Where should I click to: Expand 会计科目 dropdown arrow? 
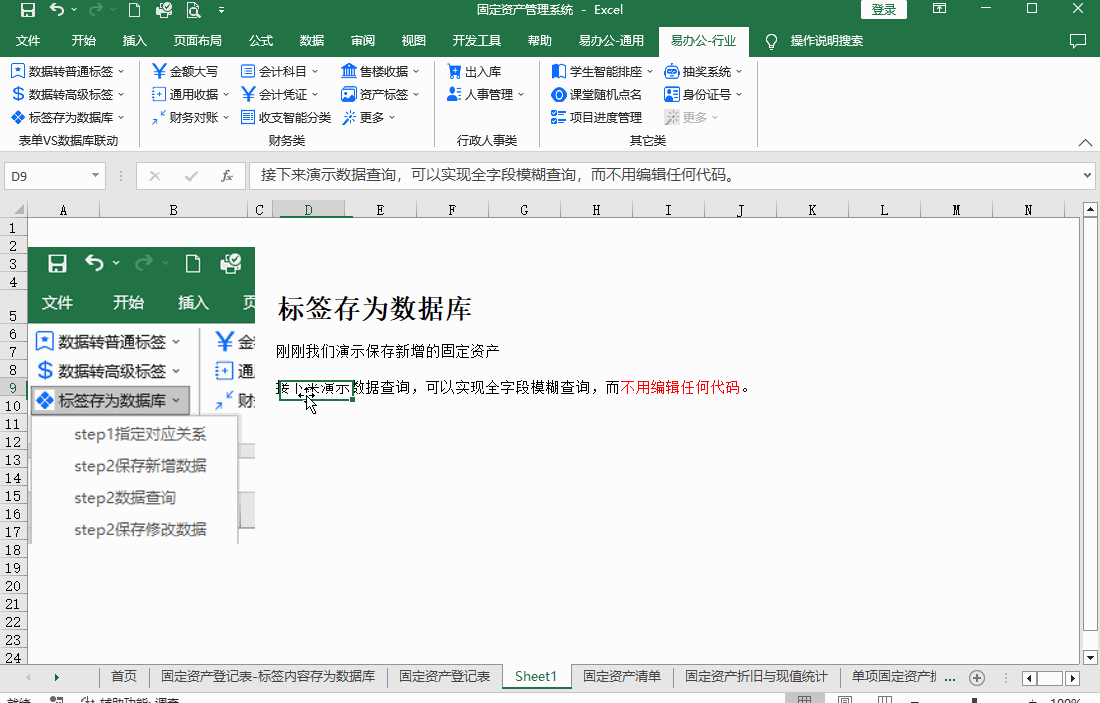coord(315,72)
